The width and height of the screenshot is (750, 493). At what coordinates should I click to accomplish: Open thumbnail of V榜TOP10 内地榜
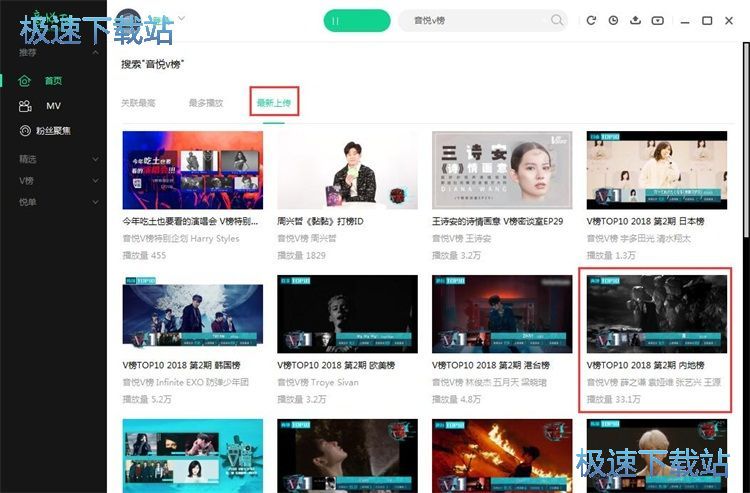(657, 314)
